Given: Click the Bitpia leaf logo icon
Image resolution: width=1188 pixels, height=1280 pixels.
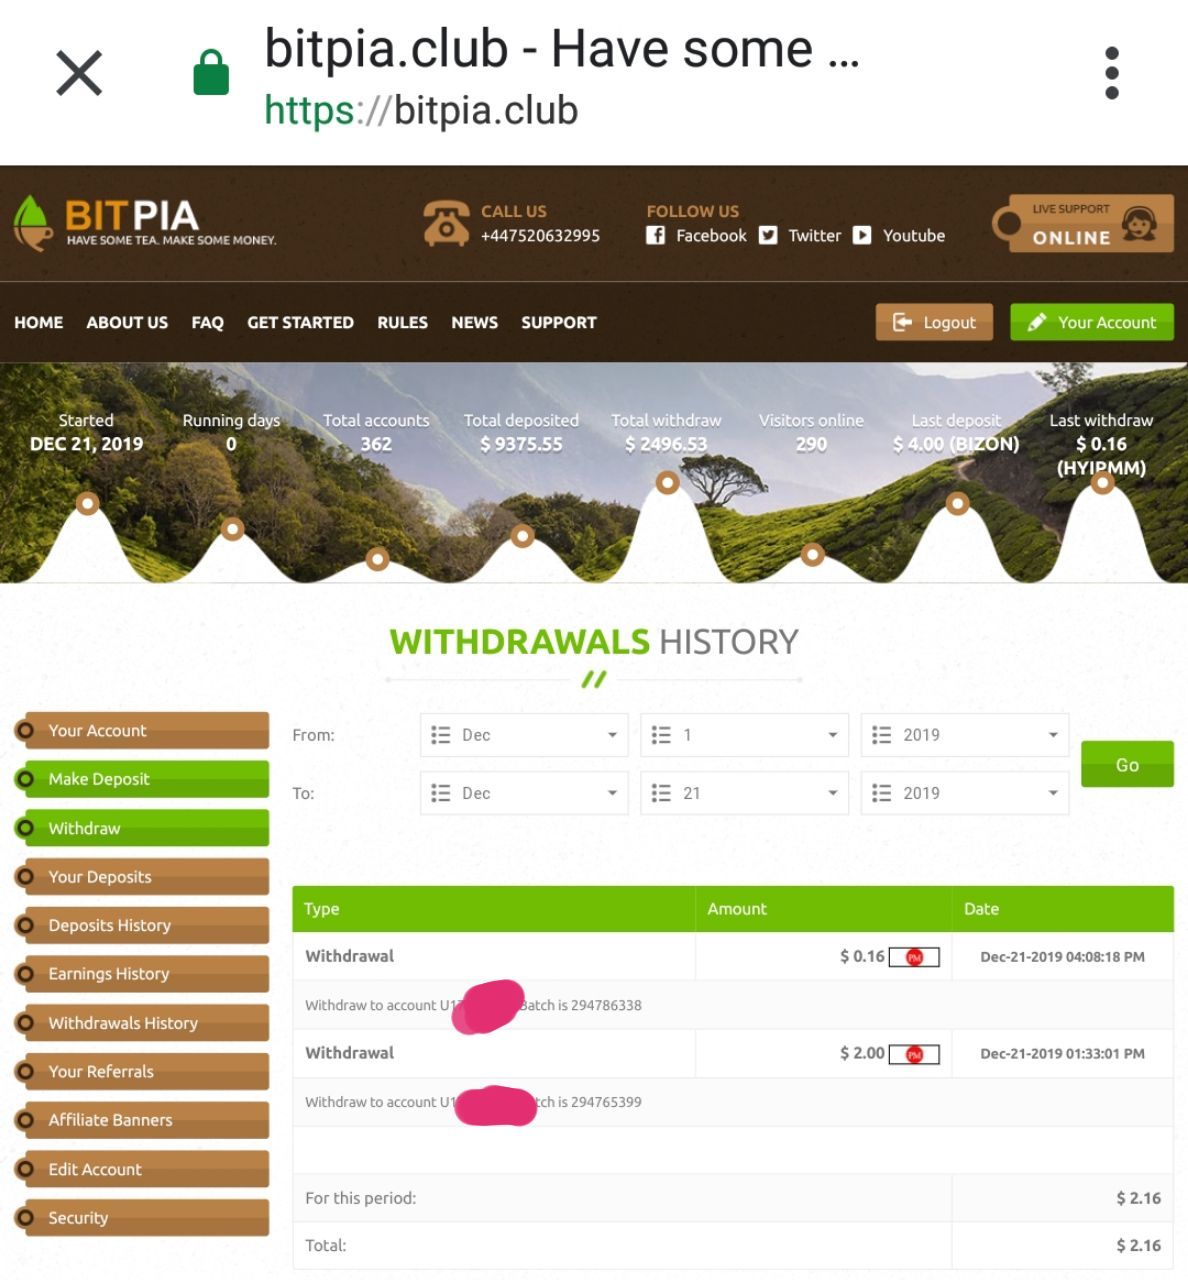Looking at the screenshot, I should coord(33,222).
